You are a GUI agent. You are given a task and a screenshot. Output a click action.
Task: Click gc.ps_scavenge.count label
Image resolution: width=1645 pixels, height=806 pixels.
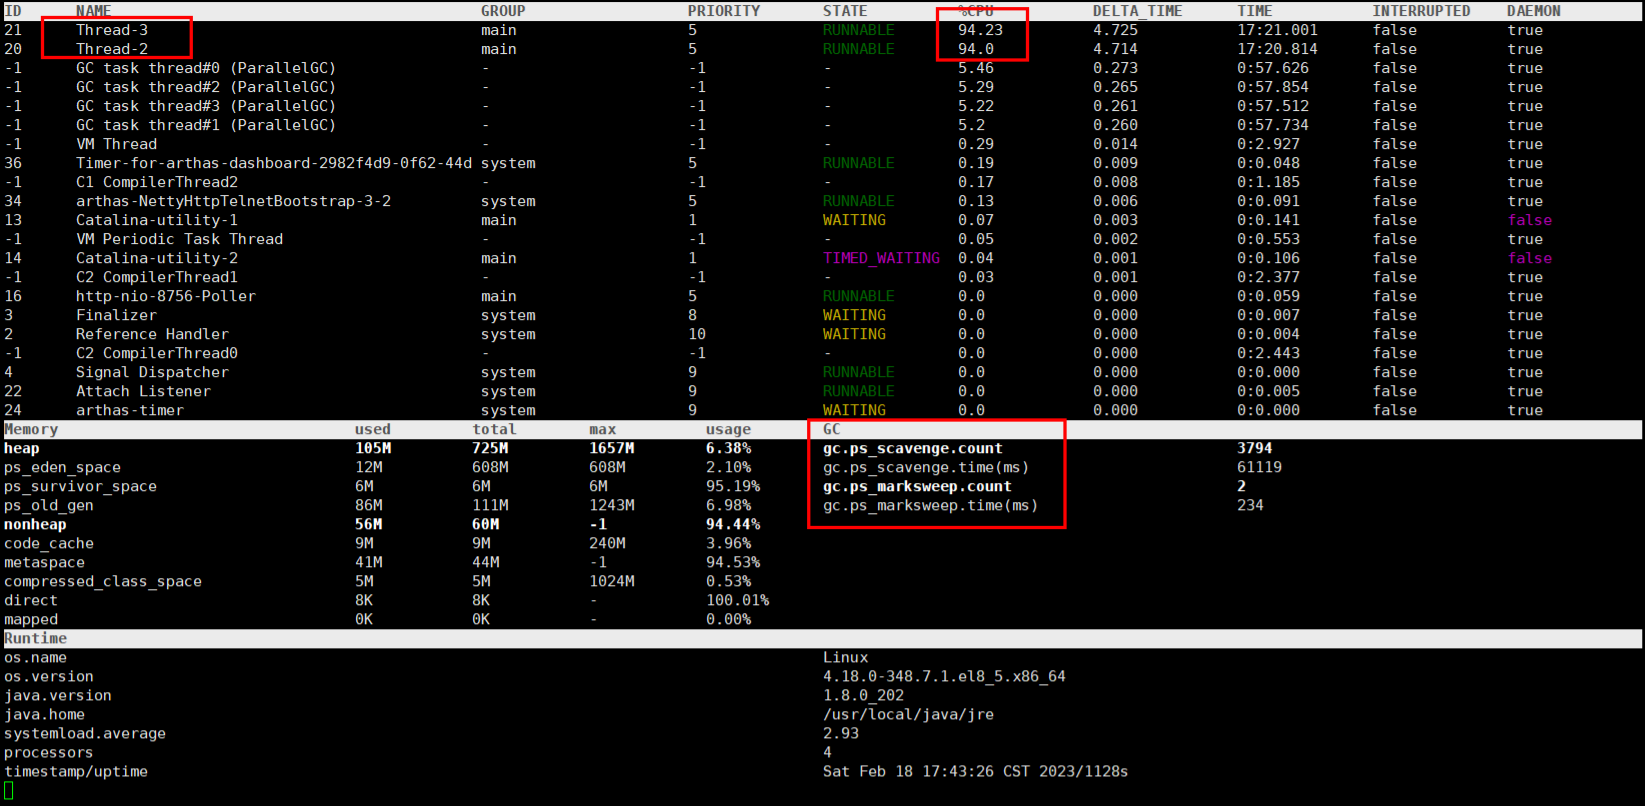pos(913,448)
